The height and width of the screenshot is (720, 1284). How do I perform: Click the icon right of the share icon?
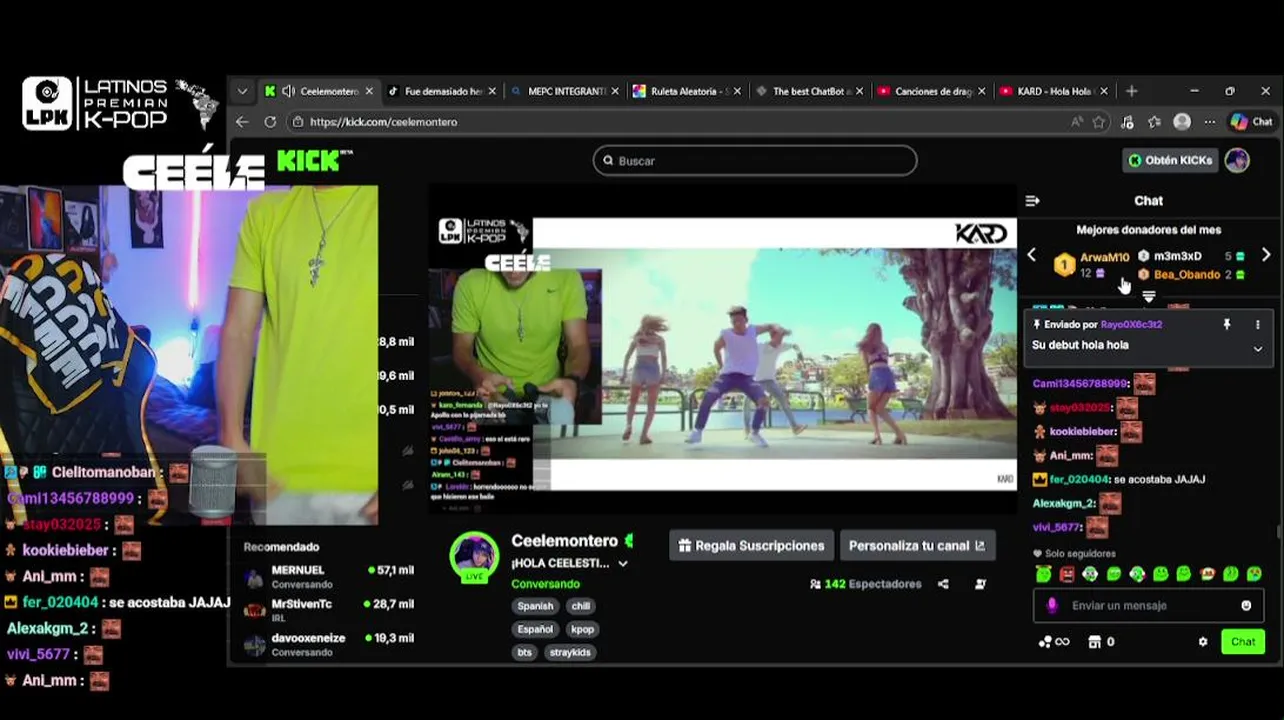coord(980,584)
